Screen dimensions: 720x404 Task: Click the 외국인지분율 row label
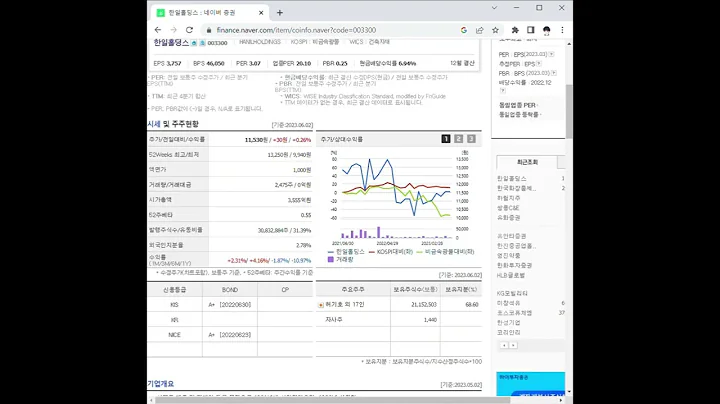tap(166, 245)
